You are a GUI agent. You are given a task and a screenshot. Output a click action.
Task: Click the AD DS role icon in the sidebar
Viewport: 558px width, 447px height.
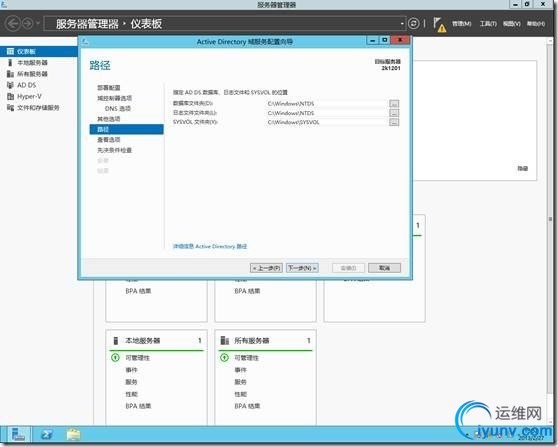point(10,85)
